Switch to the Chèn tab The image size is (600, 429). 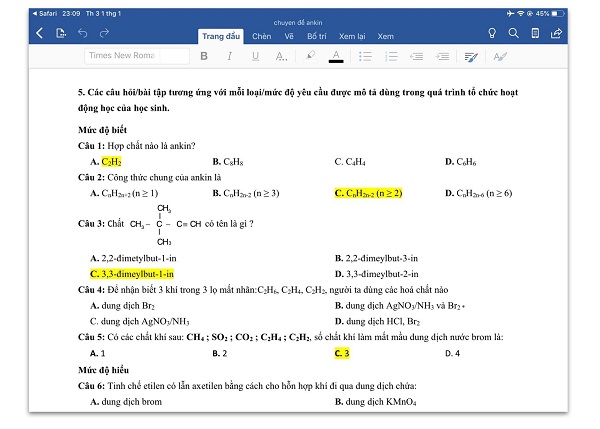261,36
